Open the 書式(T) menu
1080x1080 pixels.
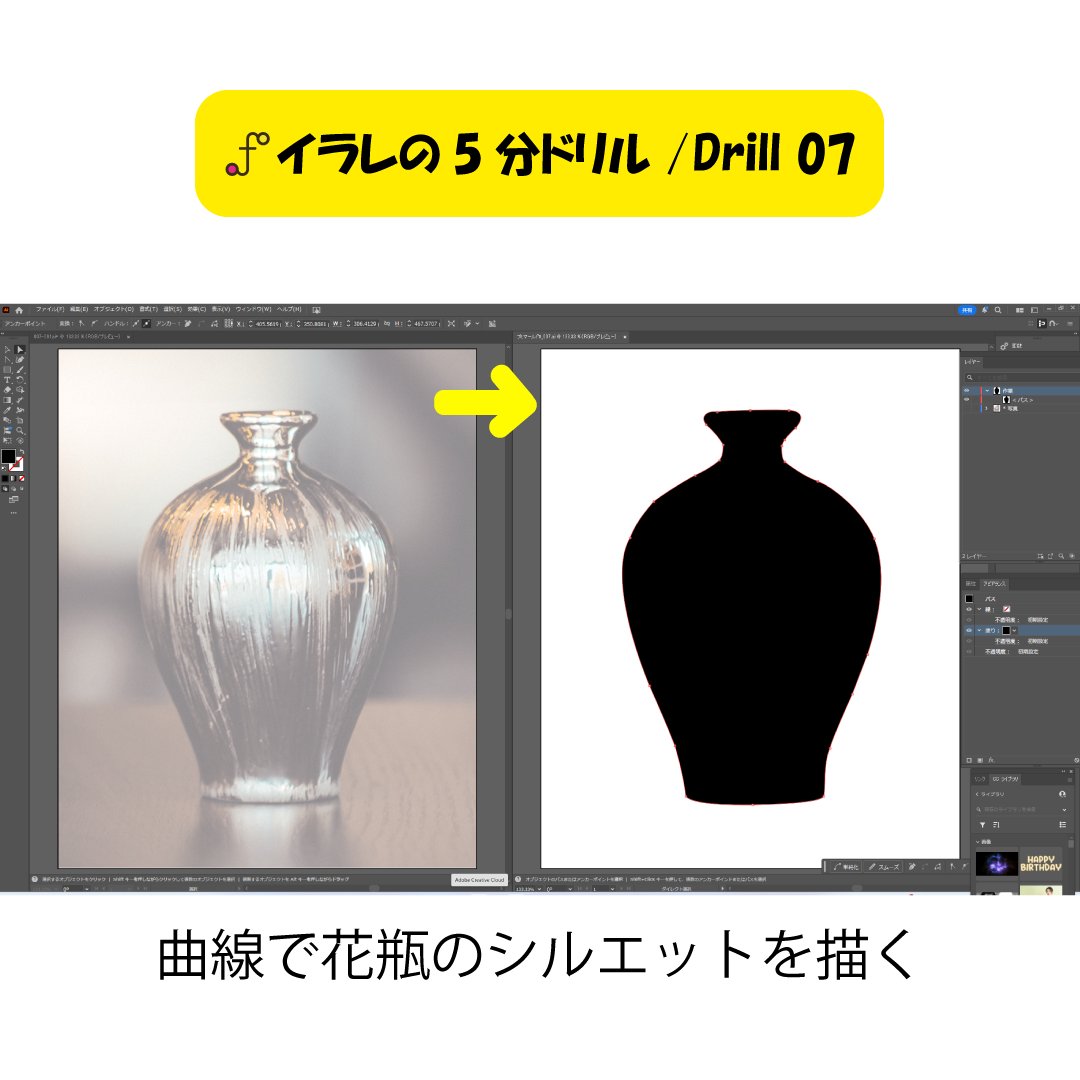[148, 310]
